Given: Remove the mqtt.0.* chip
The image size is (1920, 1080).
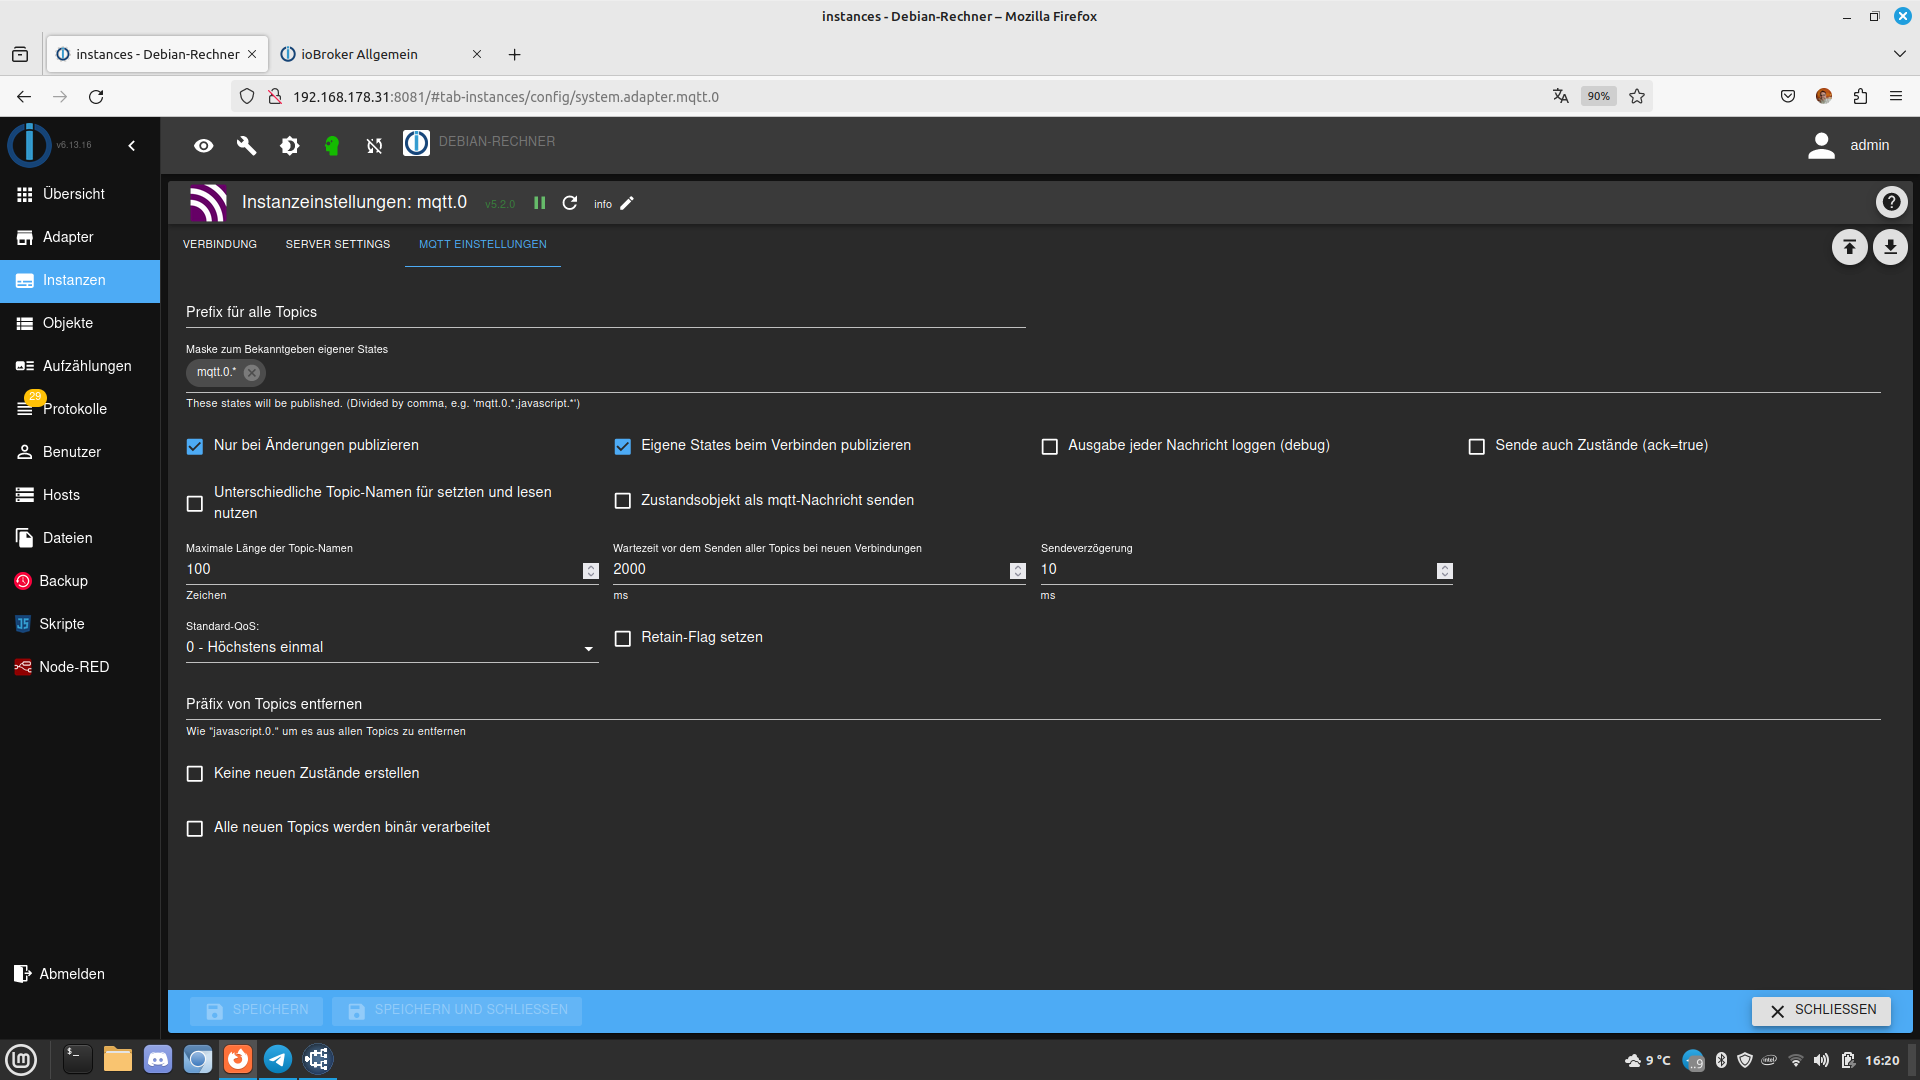Looking at the screenshot, I should (252, 373).
